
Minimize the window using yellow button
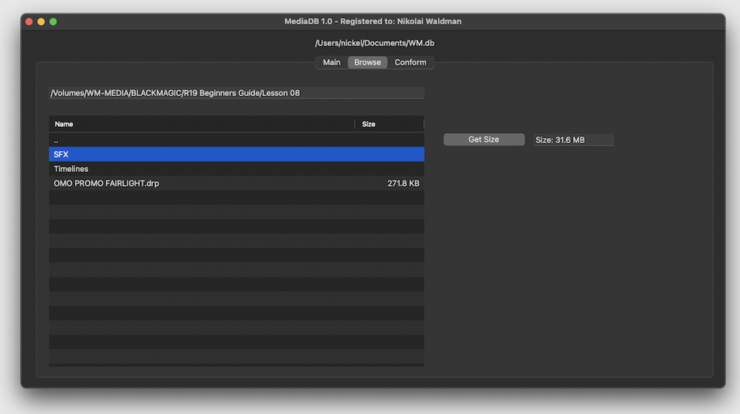pyautogui.click(x=41, y=21)
